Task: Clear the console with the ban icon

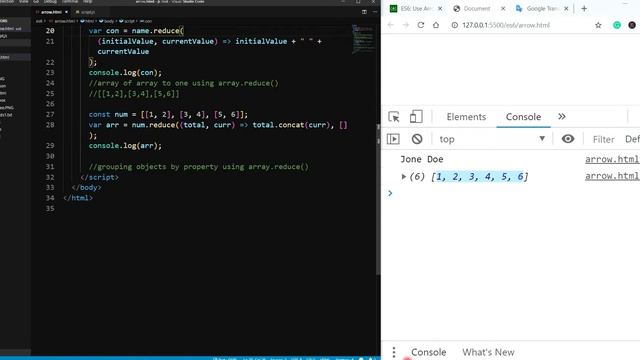Action: 417,139
